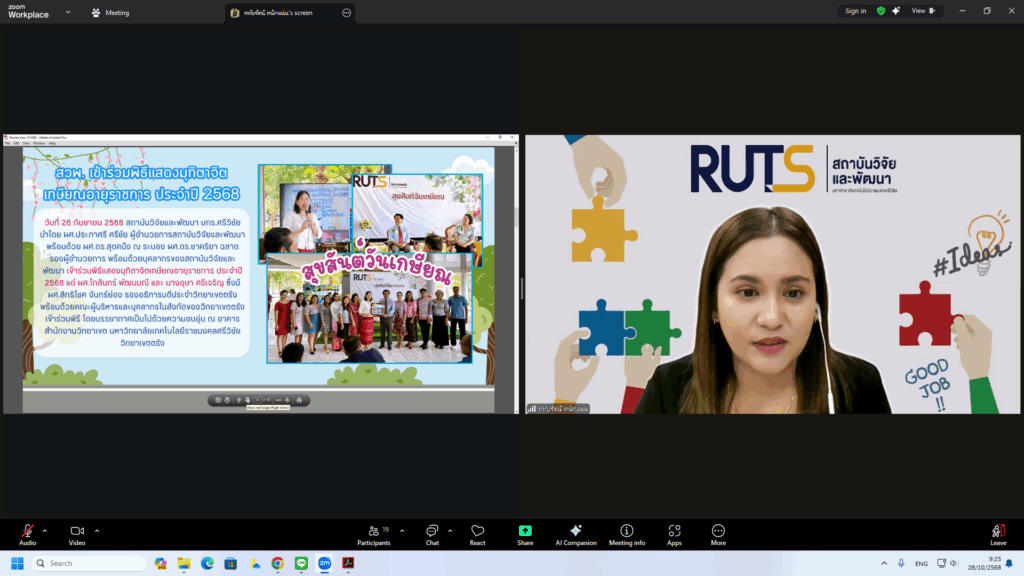Expand the video options arrow
The height and width of the screenshot is (576, 1024).
pos(97,530)
